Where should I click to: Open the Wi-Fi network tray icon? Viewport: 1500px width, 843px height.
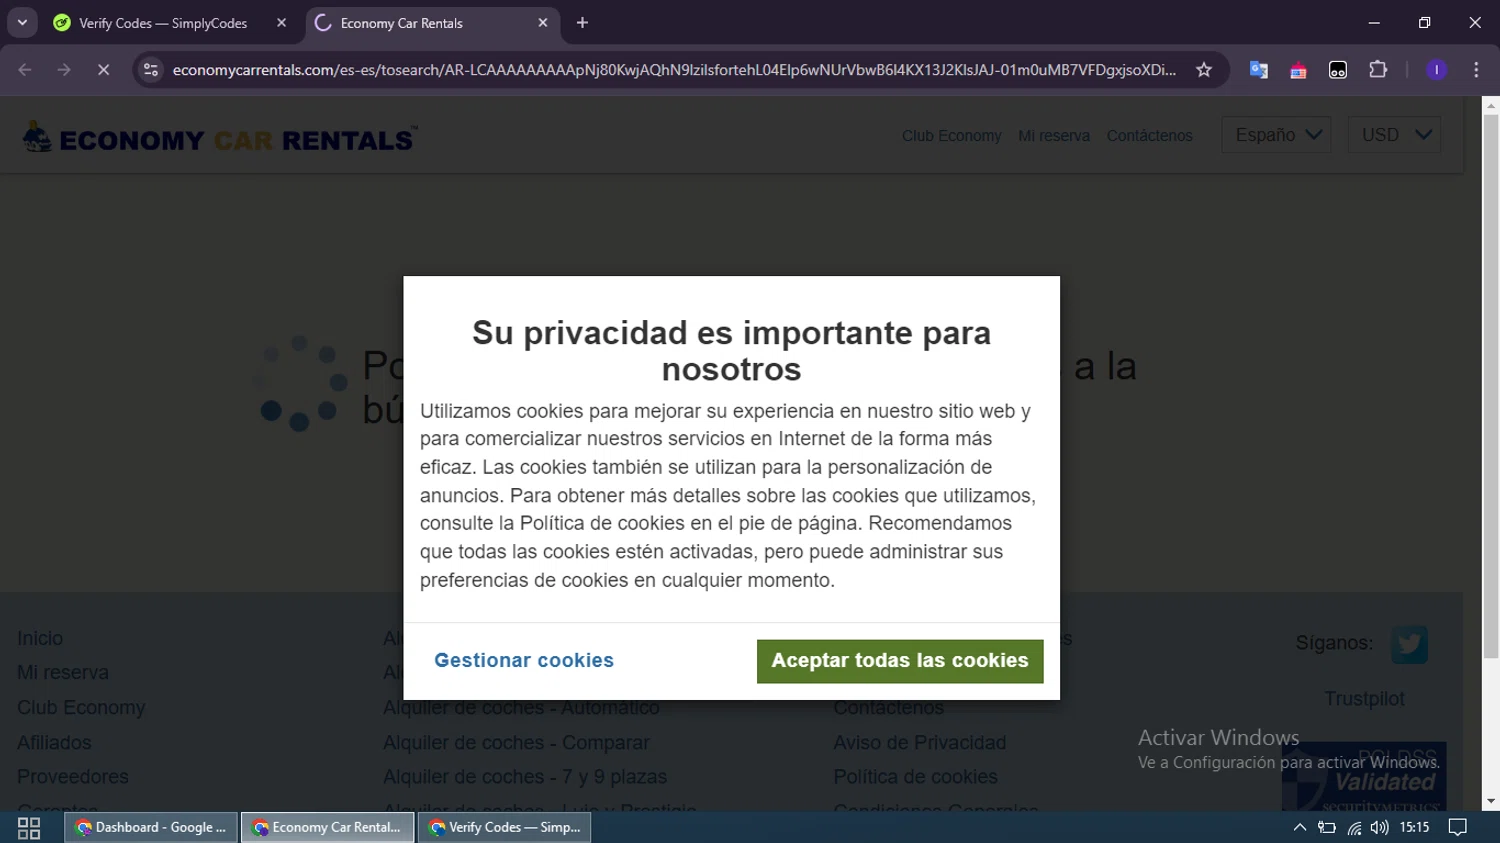[1354, 828]
